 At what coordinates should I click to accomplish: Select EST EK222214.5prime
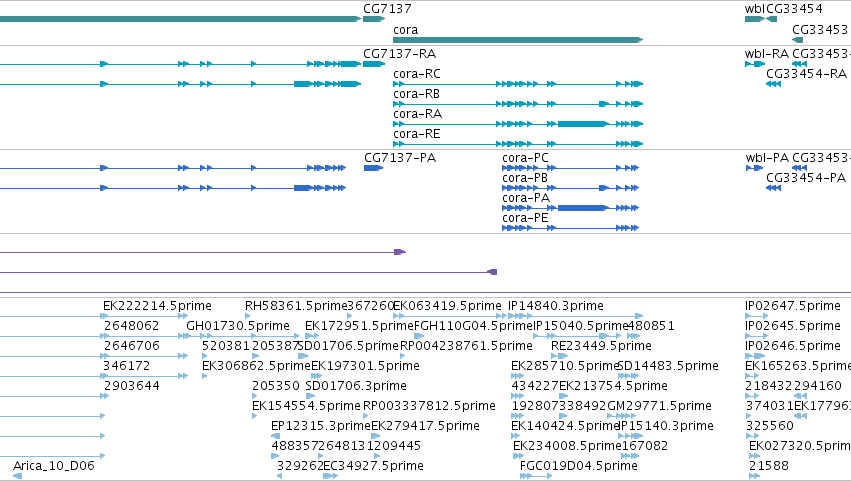[x=157, y=306]
